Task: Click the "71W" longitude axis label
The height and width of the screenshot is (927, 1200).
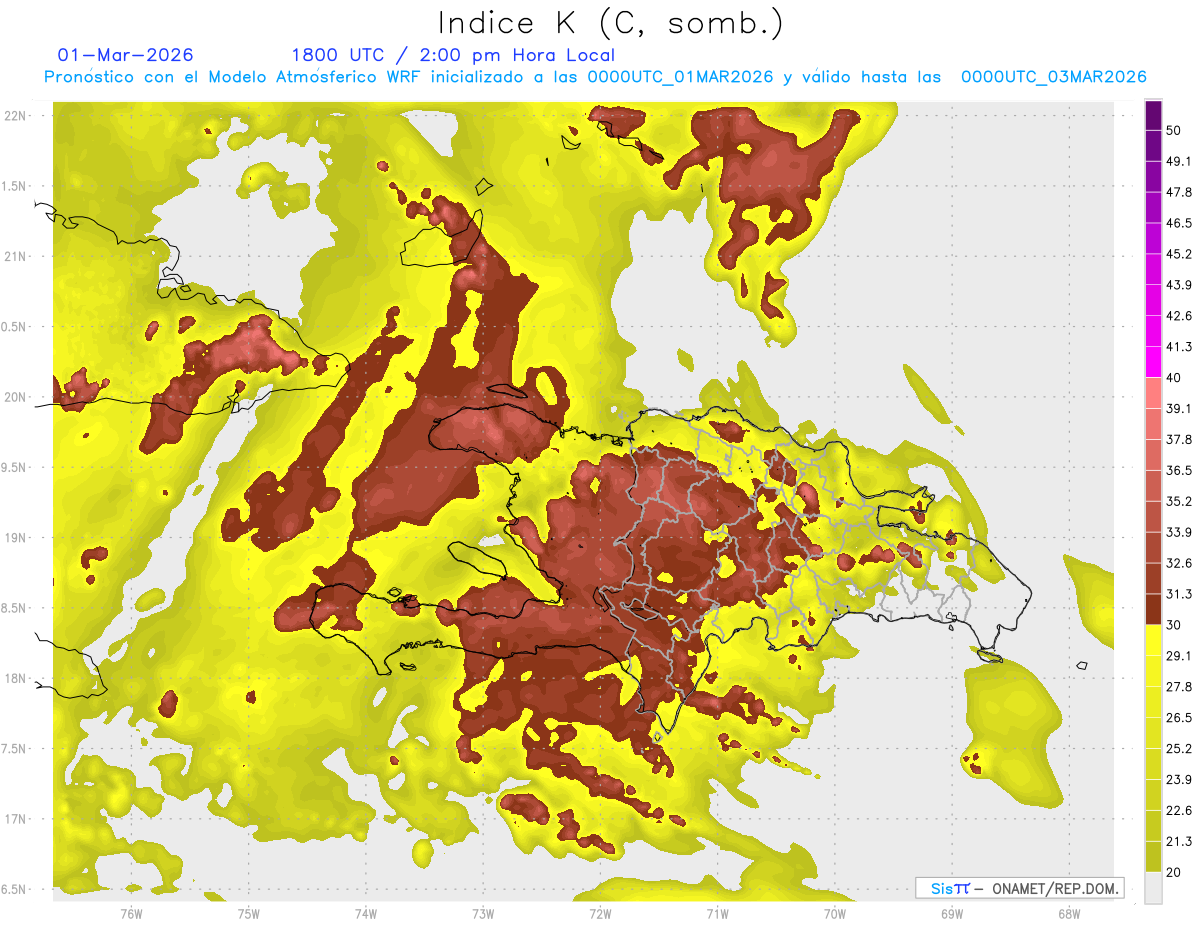Action: coord(717,913)
